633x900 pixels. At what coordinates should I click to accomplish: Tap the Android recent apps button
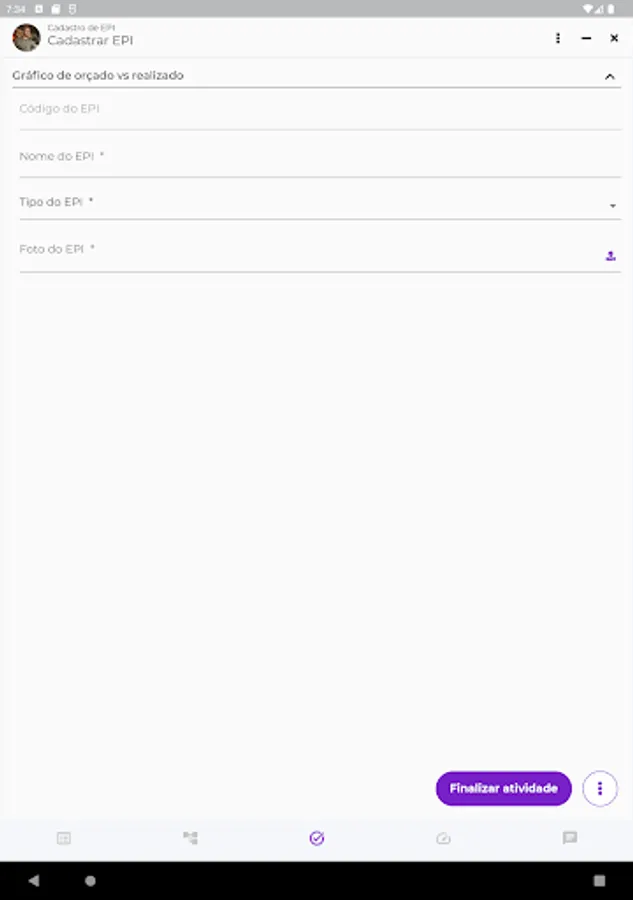point(599,881)
